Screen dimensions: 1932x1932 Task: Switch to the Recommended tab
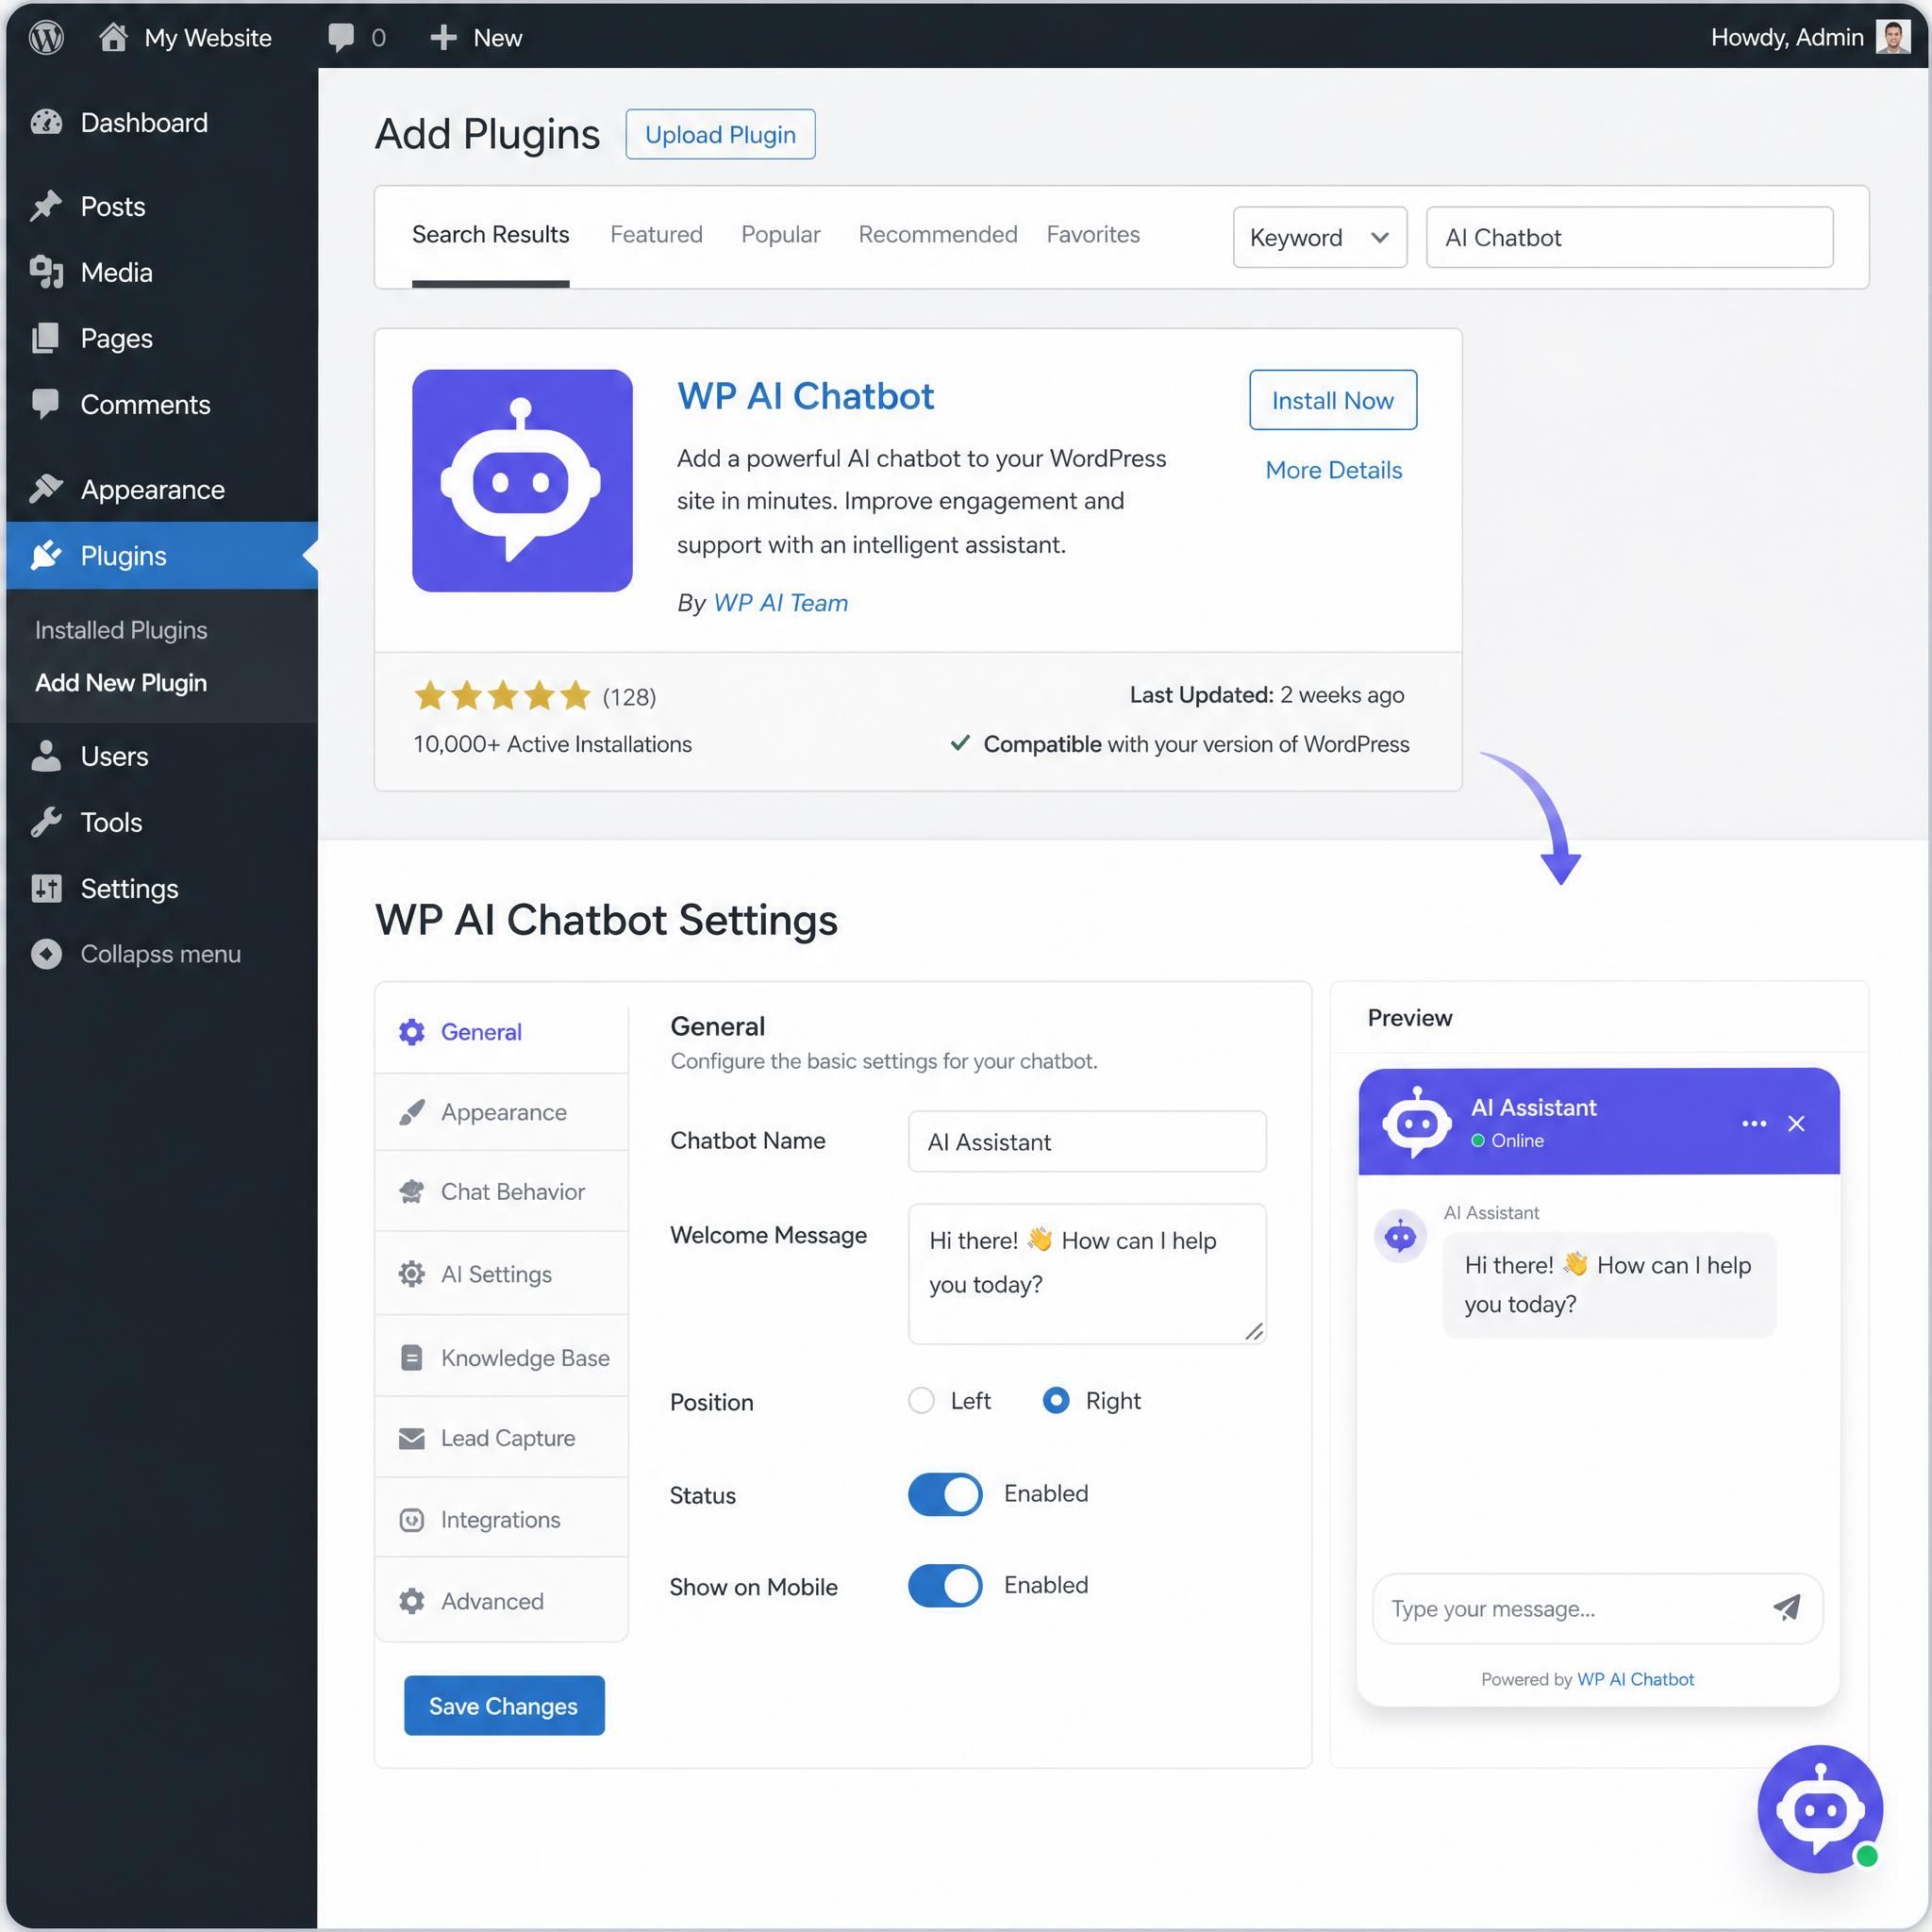(938, 234)
